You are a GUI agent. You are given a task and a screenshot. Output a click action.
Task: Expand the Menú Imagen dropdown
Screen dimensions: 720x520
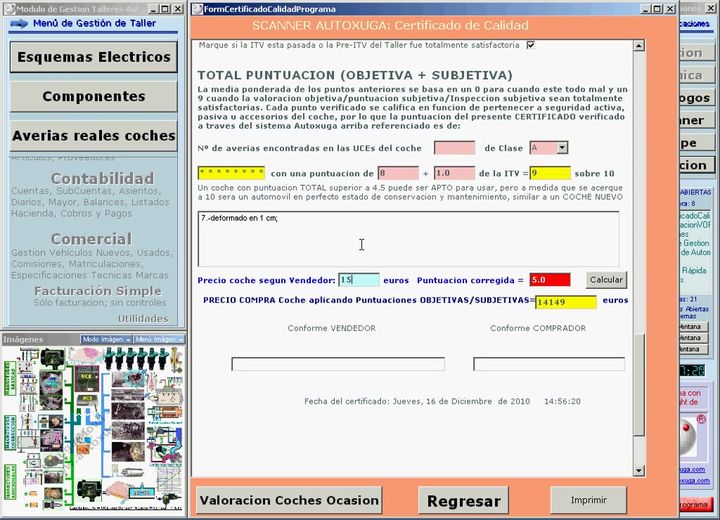pos(159,339)
